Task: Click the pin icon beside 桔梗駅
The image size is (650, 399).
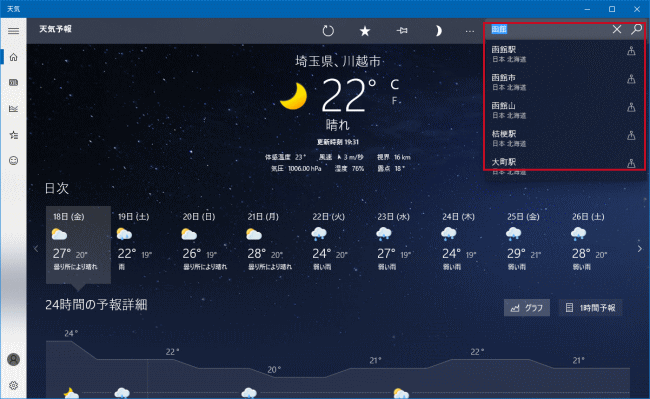Action: [x=631, y=135]
